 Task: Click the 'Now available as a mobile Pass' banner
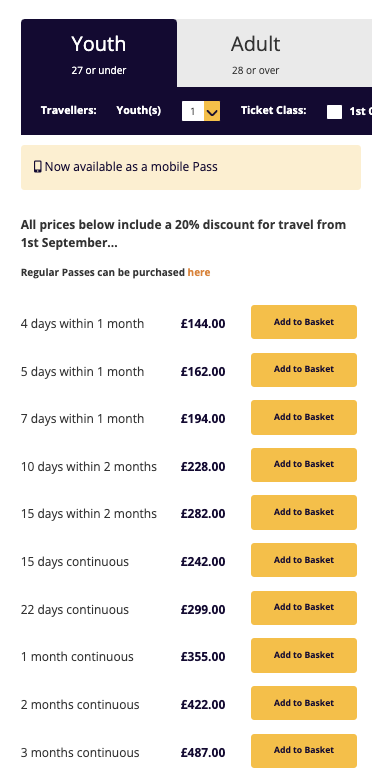(191, 167)
